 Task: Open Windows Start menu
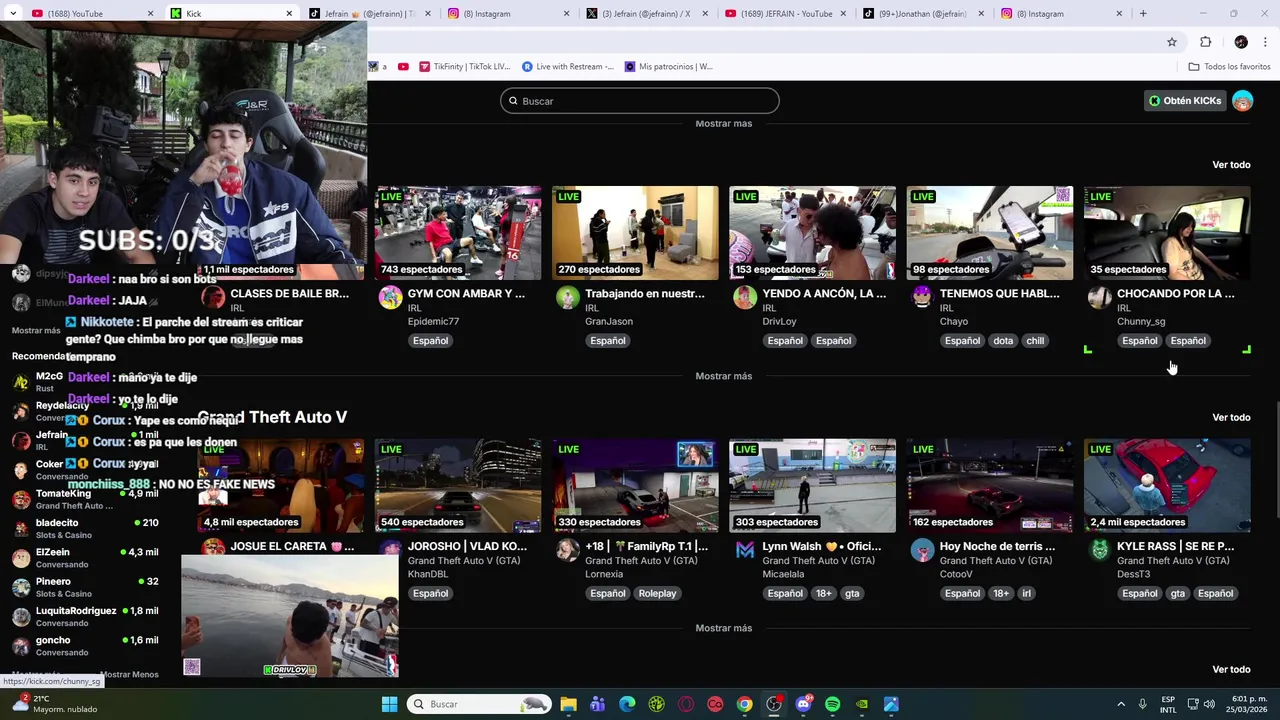[x=389, y=704]
